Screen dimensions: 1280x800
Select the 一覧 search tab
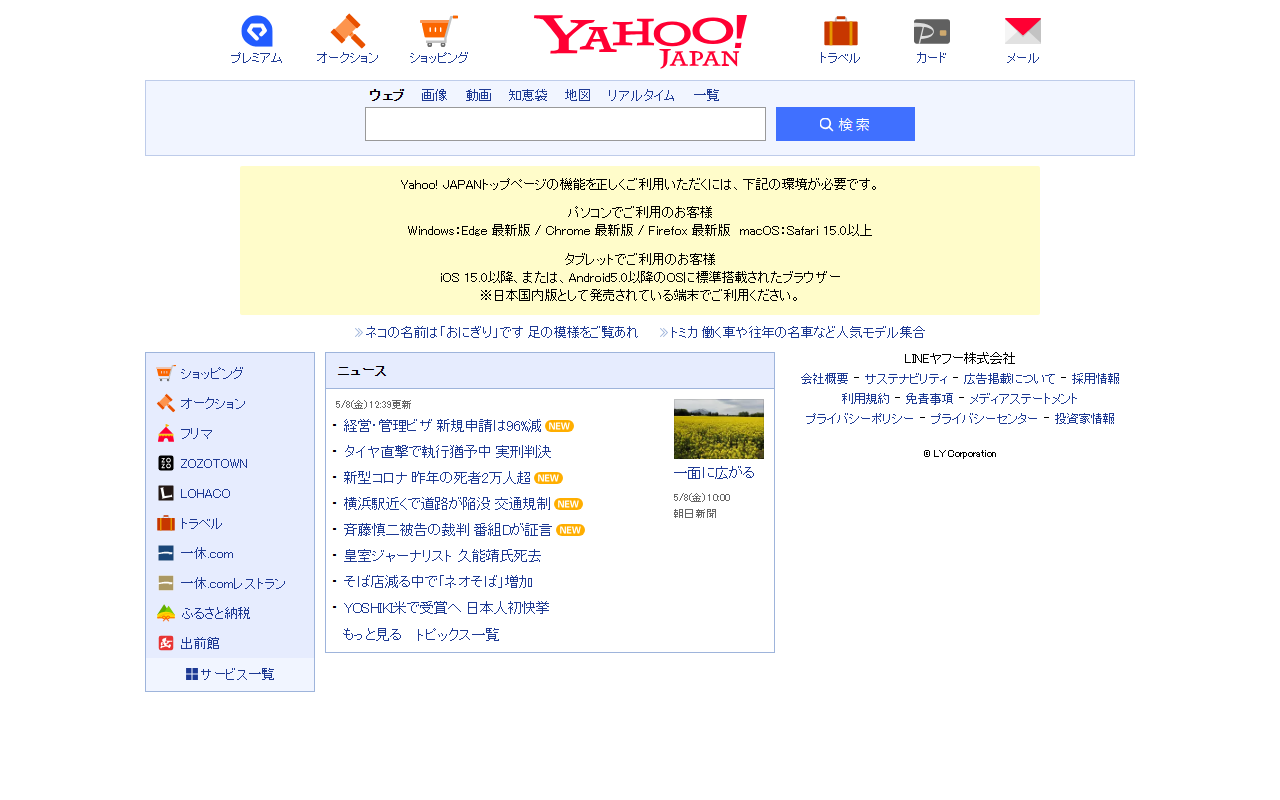pyautogui.click(x=706, y=95)
